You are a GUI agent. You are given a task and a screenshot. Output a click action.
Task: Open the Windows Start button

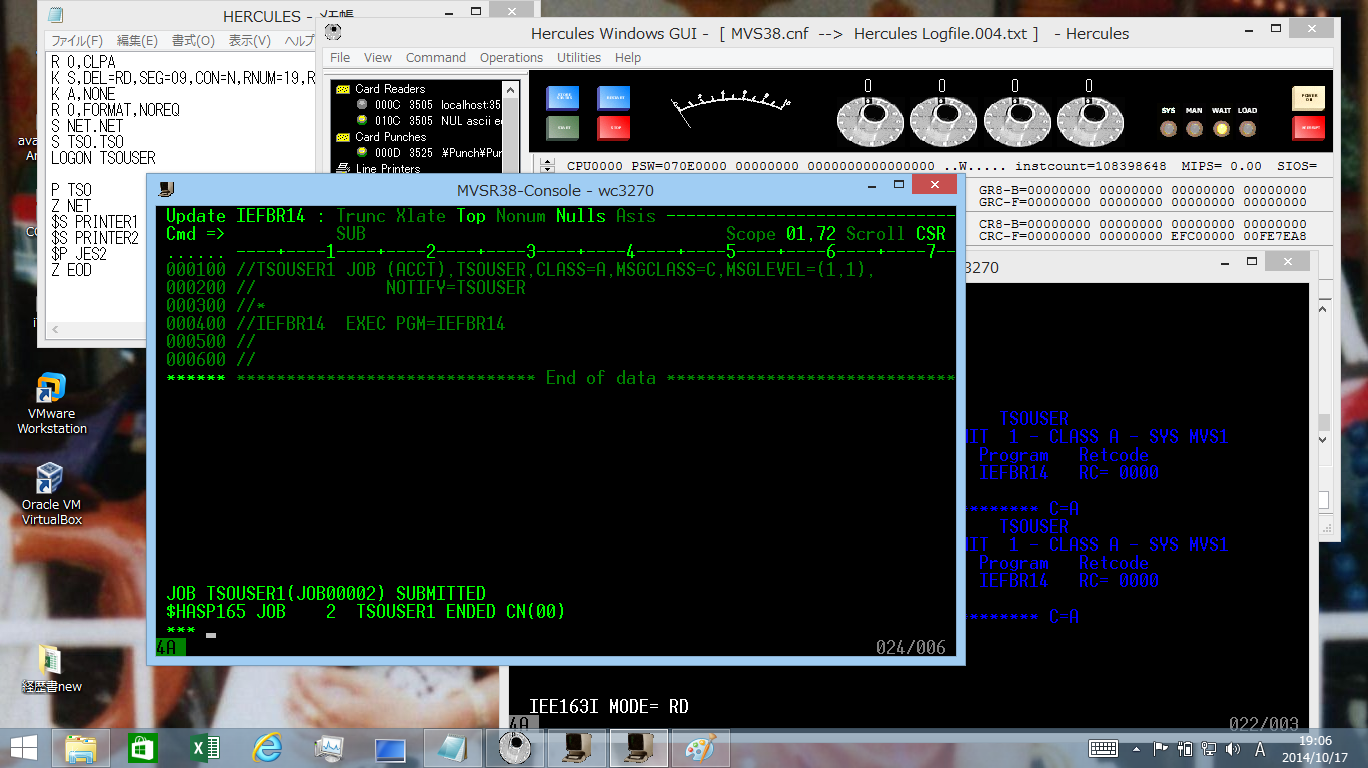tap(24, 748)
